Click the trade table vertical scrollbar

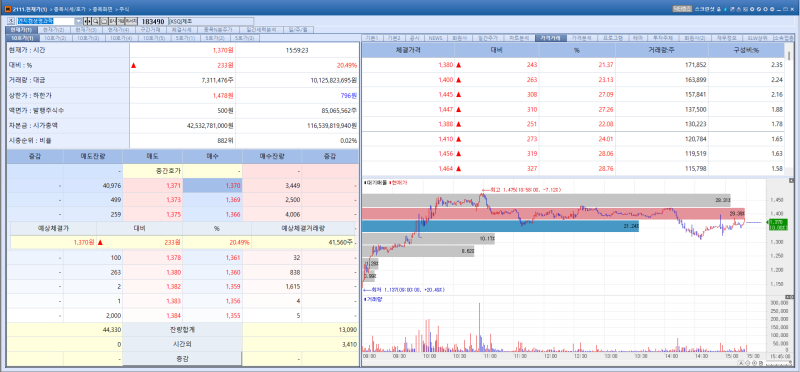tap(790, 108)
